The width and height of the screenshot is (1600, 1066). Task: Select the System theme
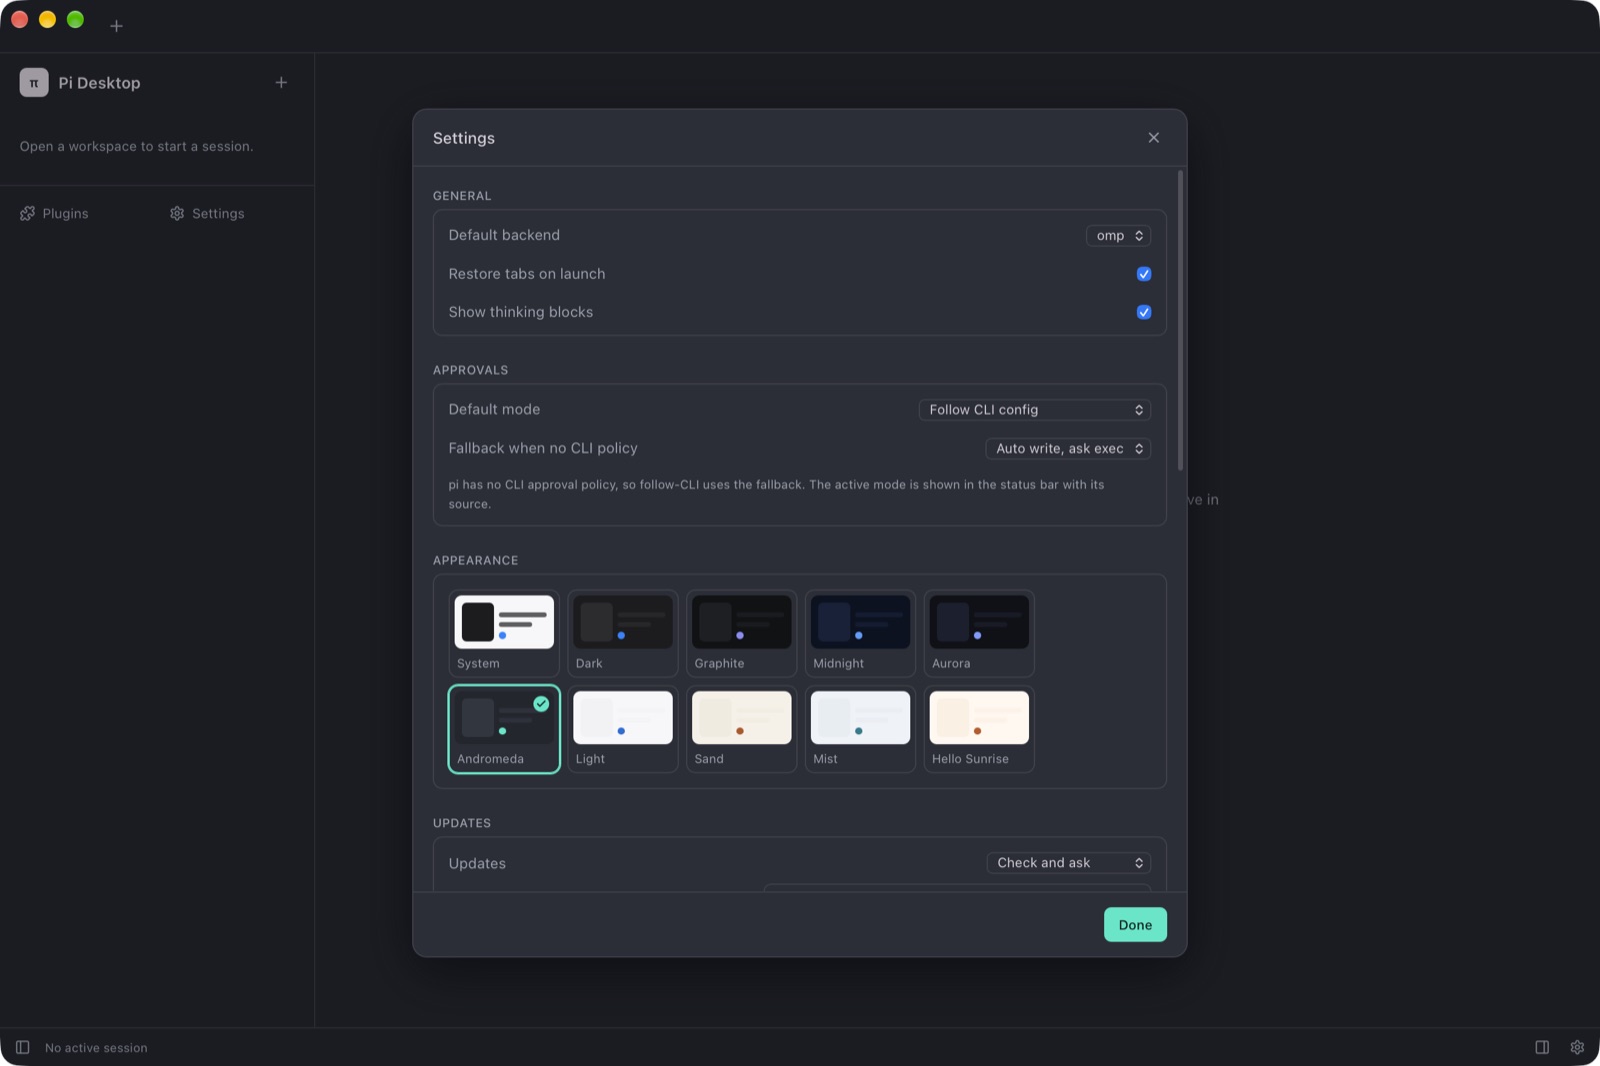pos(504,633)
